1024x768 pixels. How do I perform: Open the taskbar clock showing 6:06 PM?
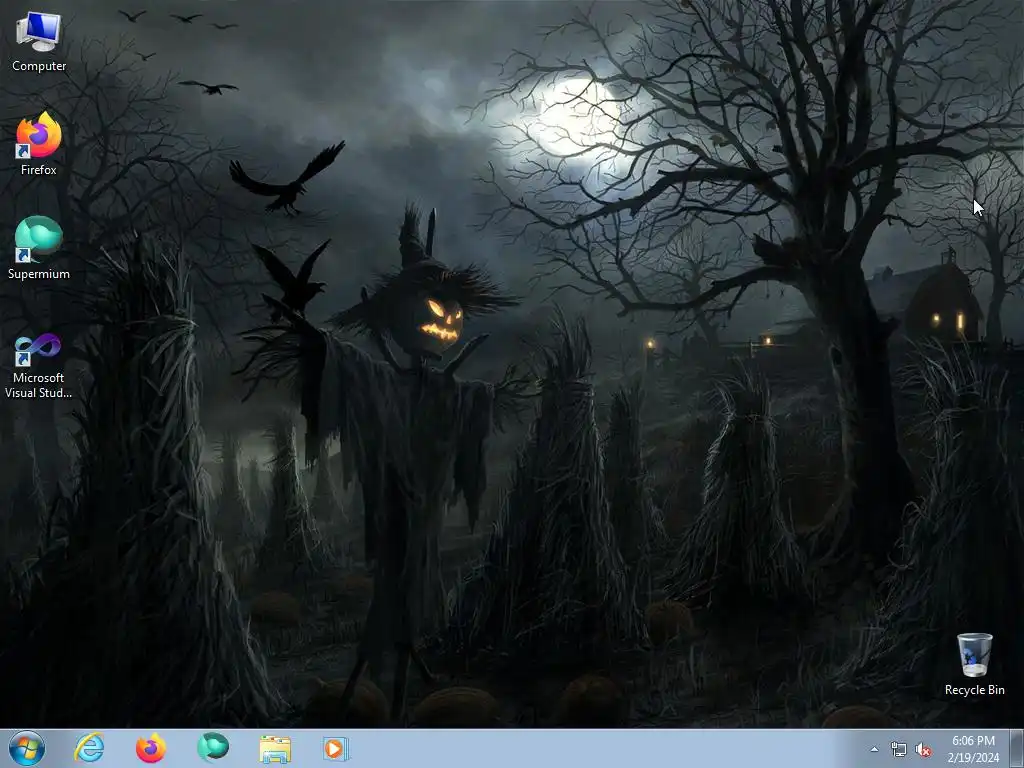coord(973,749)
